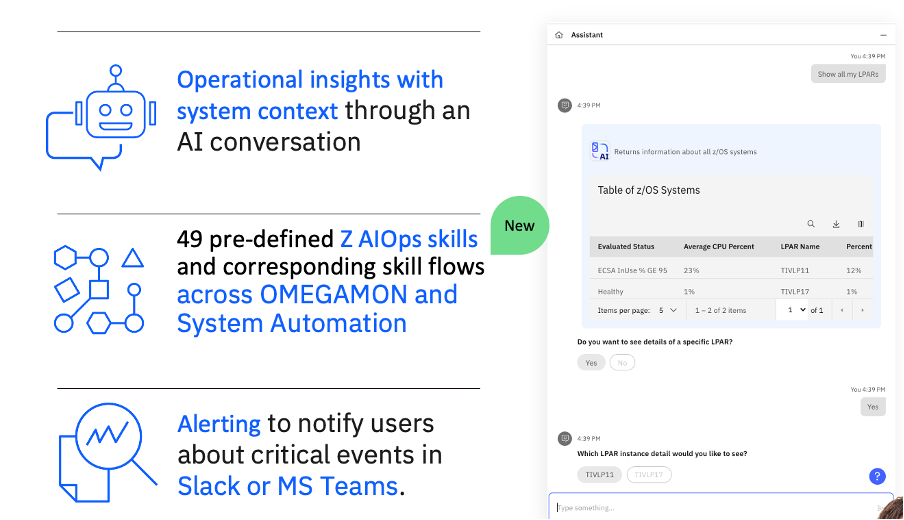Minimize the Assistant panel
Image resolution: width=904 pixels, height=520 pixels.
[x=883, y=35]
